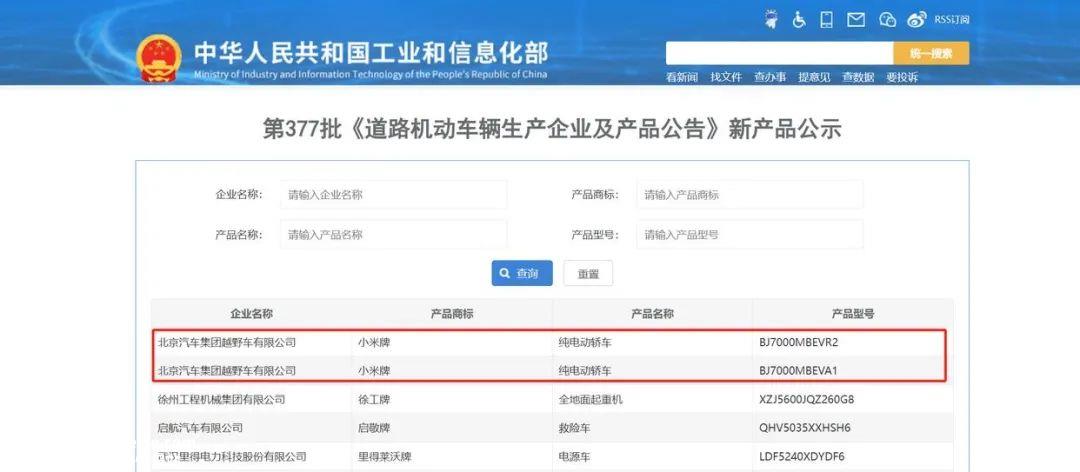Click the 产品型号 column header
This screenshot has width=1080, height=472.
point(853,314)
